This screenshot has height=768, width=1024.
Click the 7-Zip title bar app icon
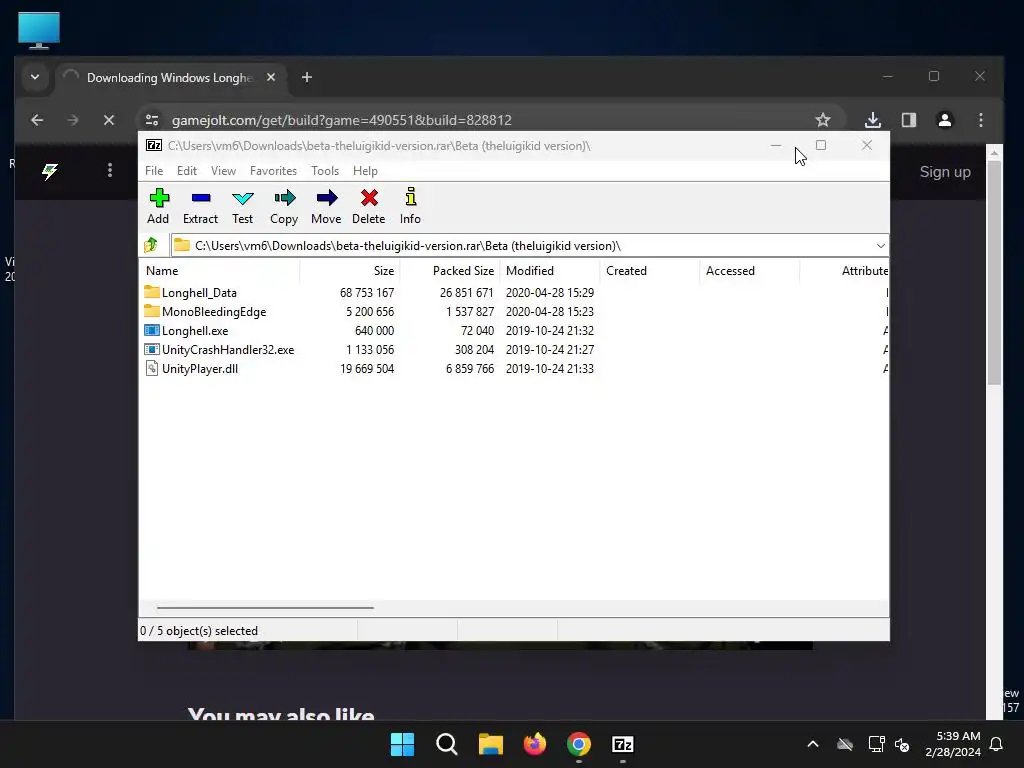[154, 145]
